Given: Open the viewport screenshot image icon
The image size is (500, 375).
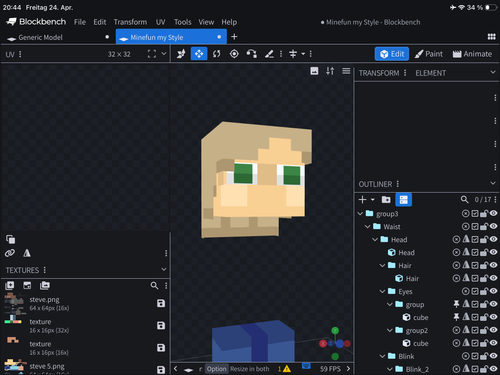Looking at the screenshot, I should coord(314,71).
